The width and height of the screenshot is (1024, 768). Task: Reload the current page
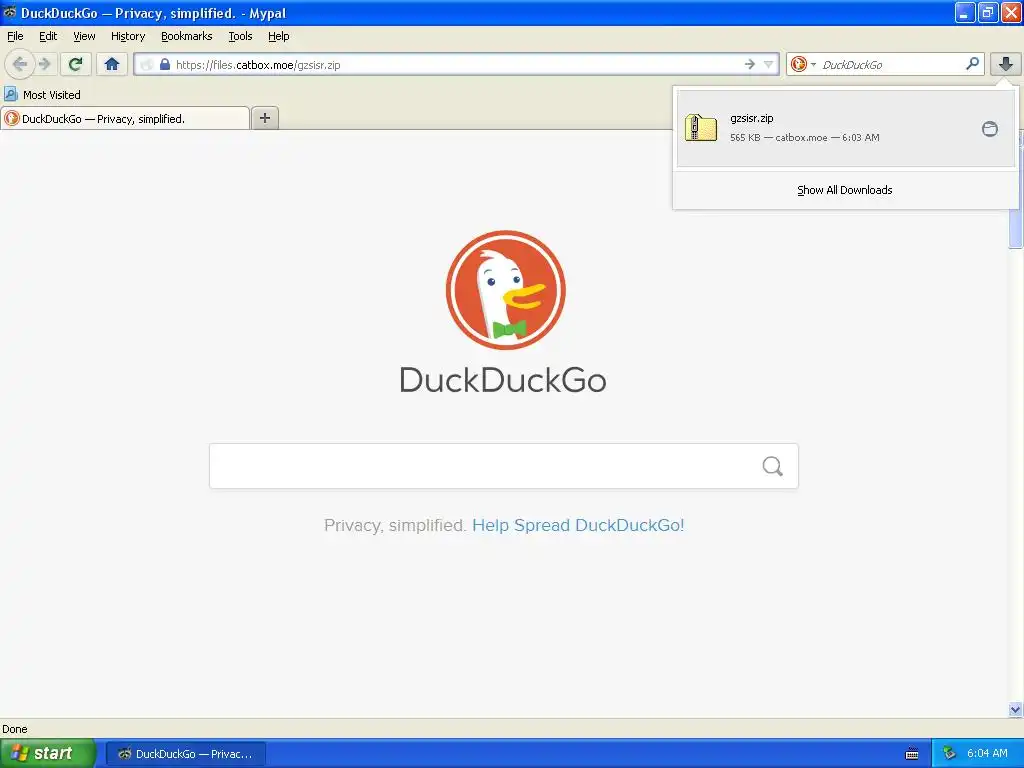click(75, 64)
